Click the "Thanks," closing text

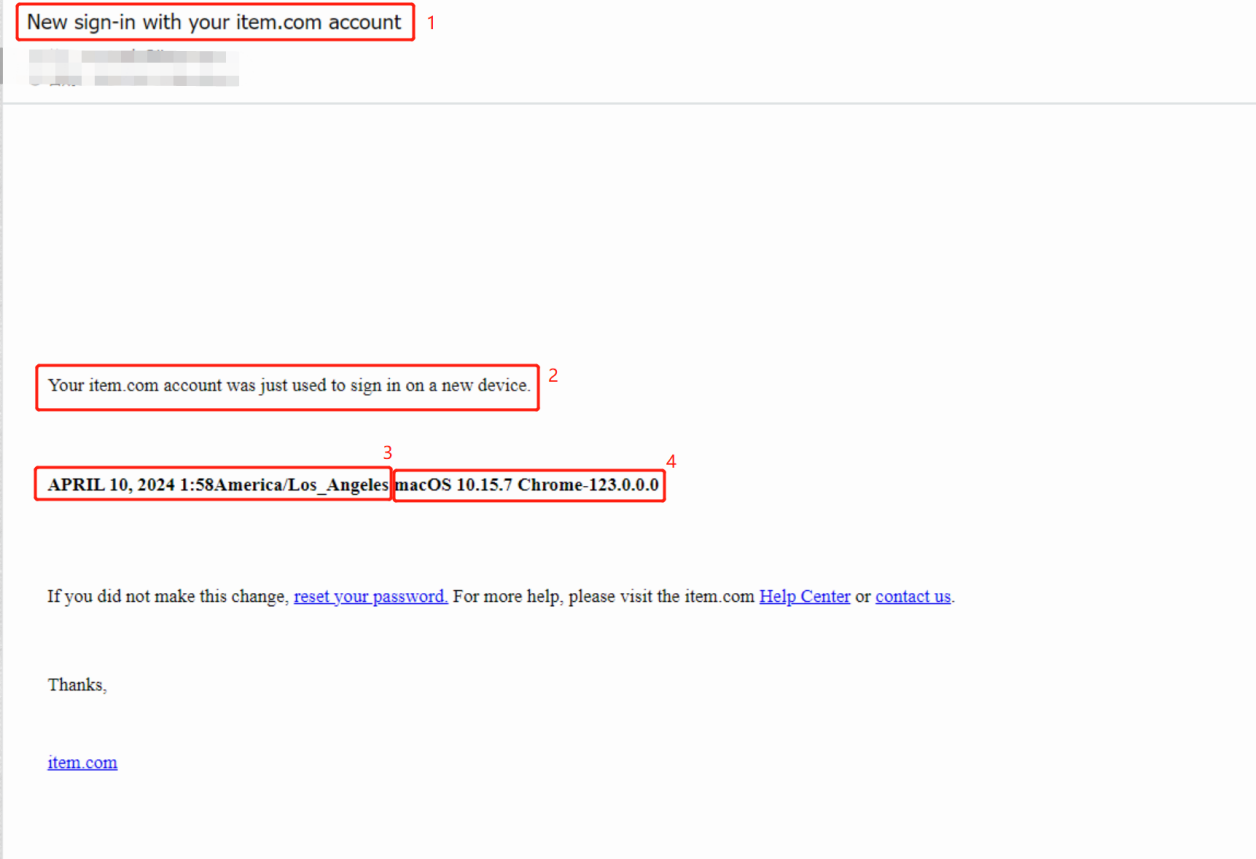coord(77,685)
